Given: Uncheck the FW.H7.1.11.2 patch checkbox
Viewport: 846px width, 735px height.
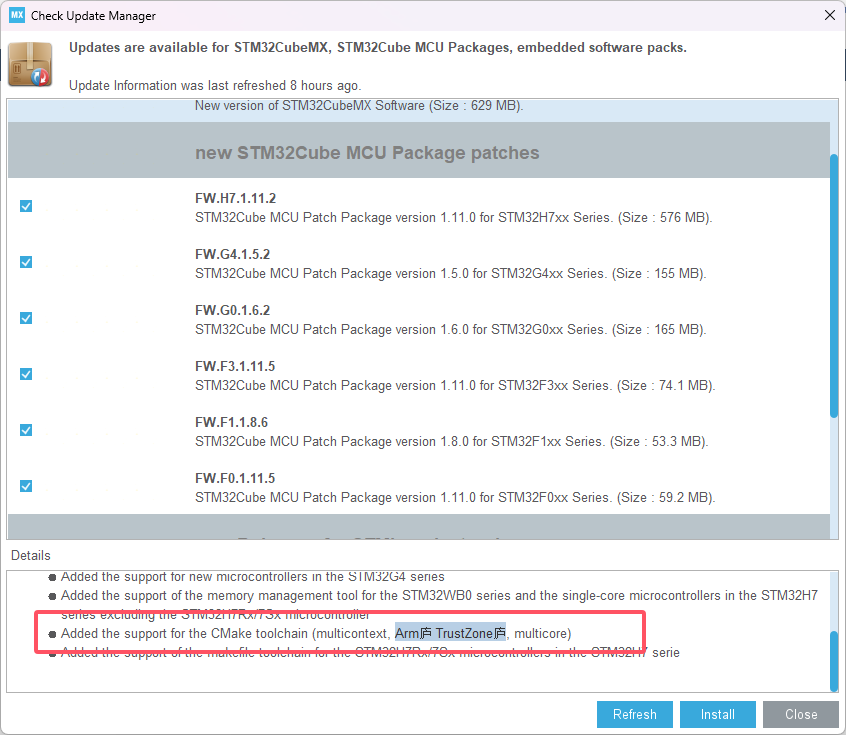Looking at the screenshot, I should [26, 206].
